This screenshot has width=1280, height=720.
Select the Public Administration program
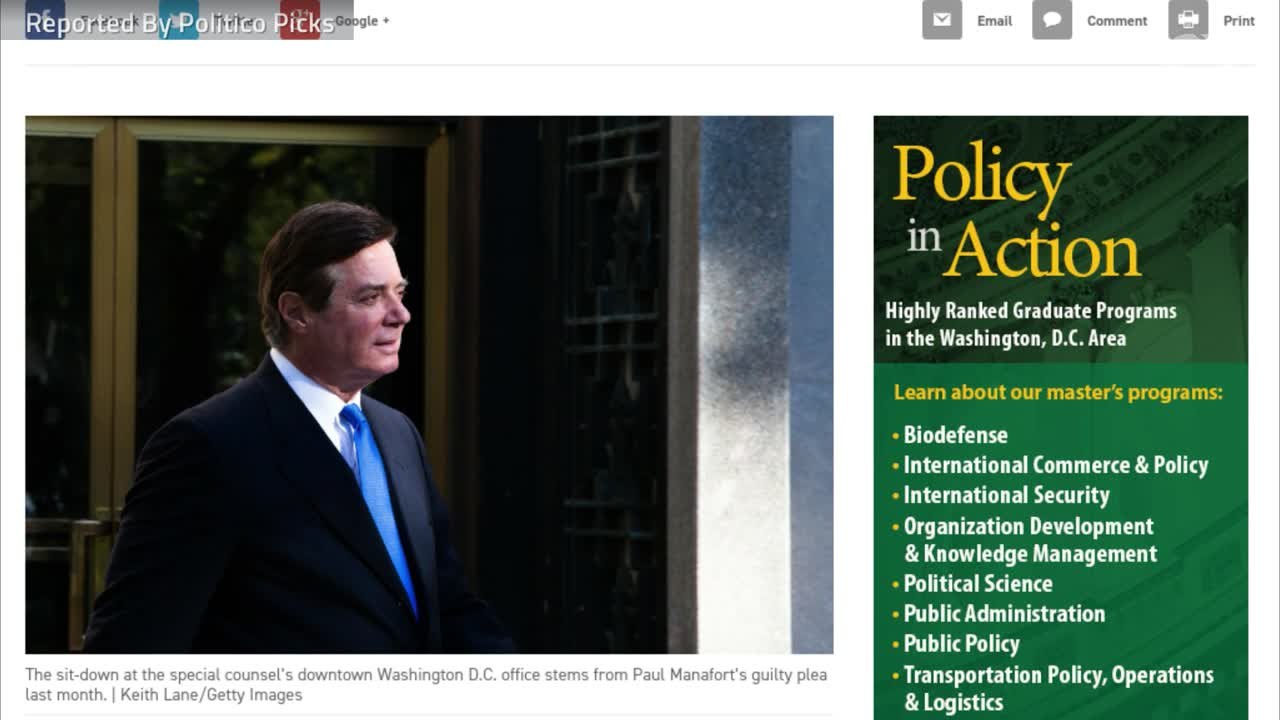[x=1004, y=614]
